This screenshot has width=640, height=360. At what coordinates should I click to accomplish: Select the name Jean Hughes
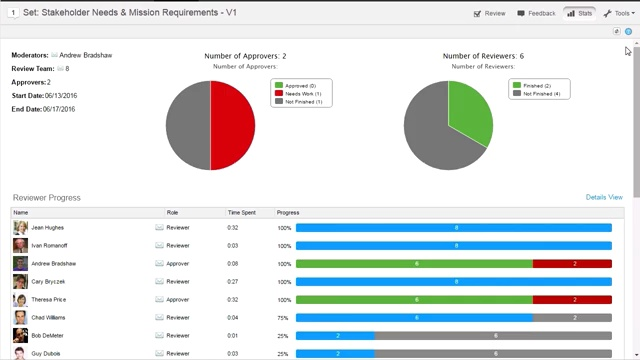coord(48,227)
